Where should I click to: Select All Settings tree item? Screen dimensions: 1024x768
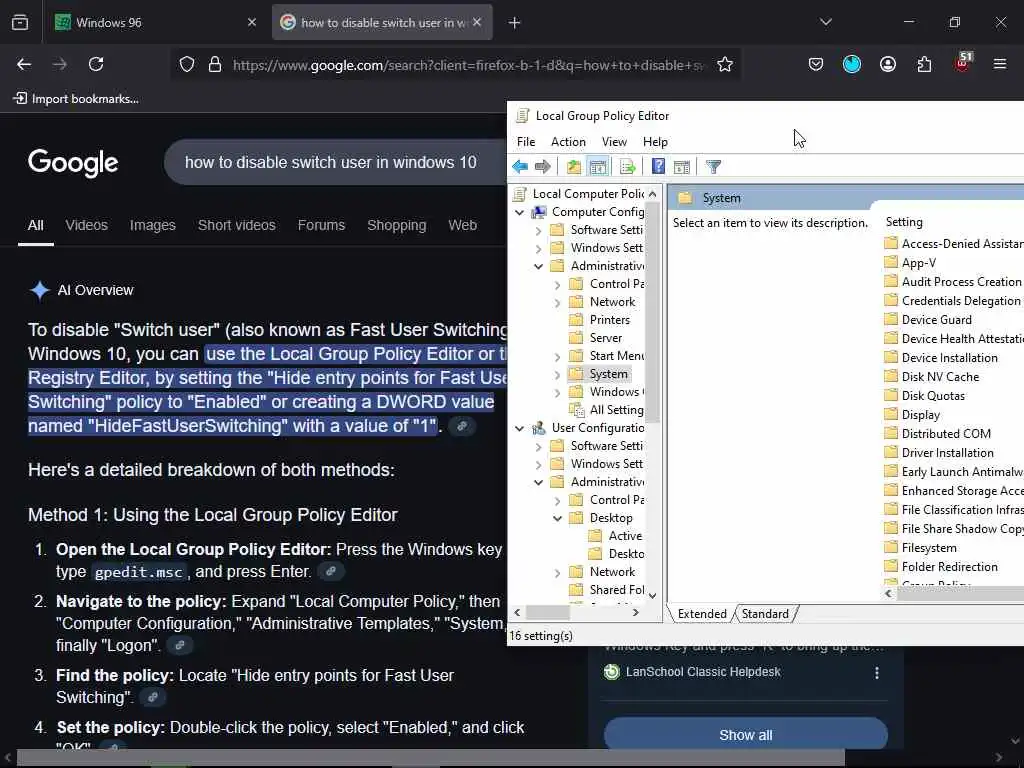(x=607, y=410)
